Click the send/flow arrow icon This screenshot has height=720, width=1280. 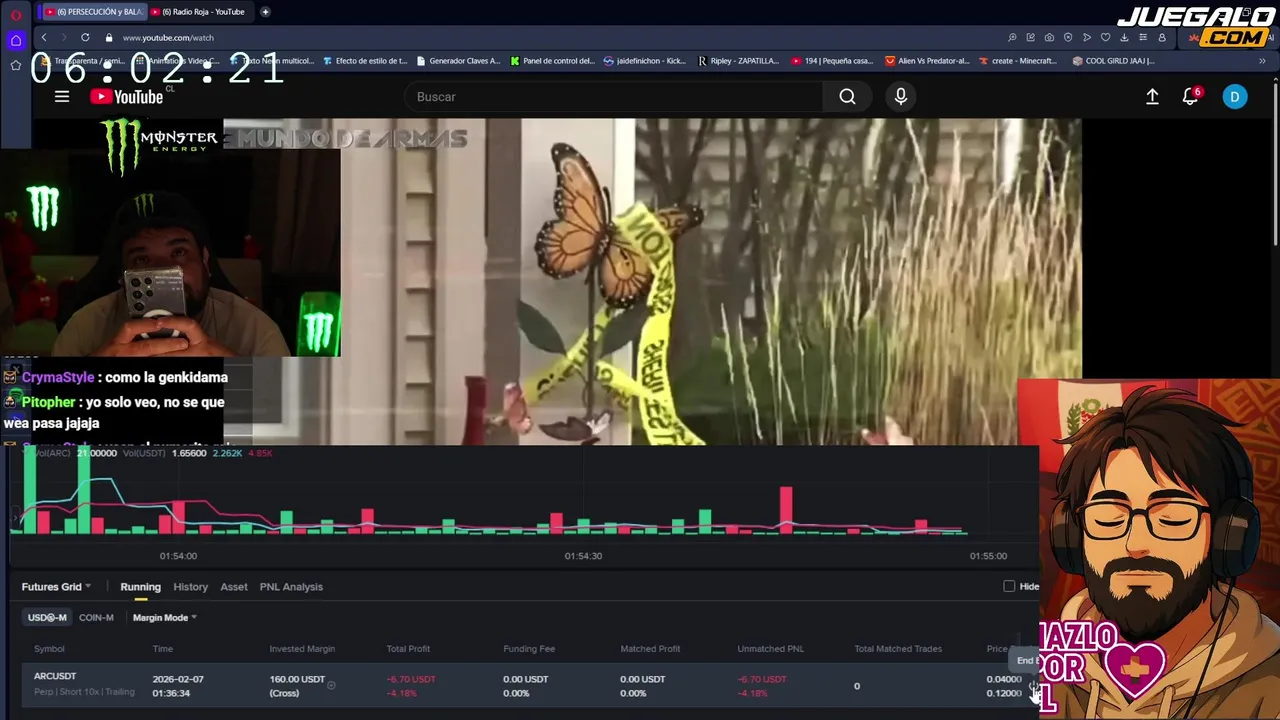[1087, 37]
